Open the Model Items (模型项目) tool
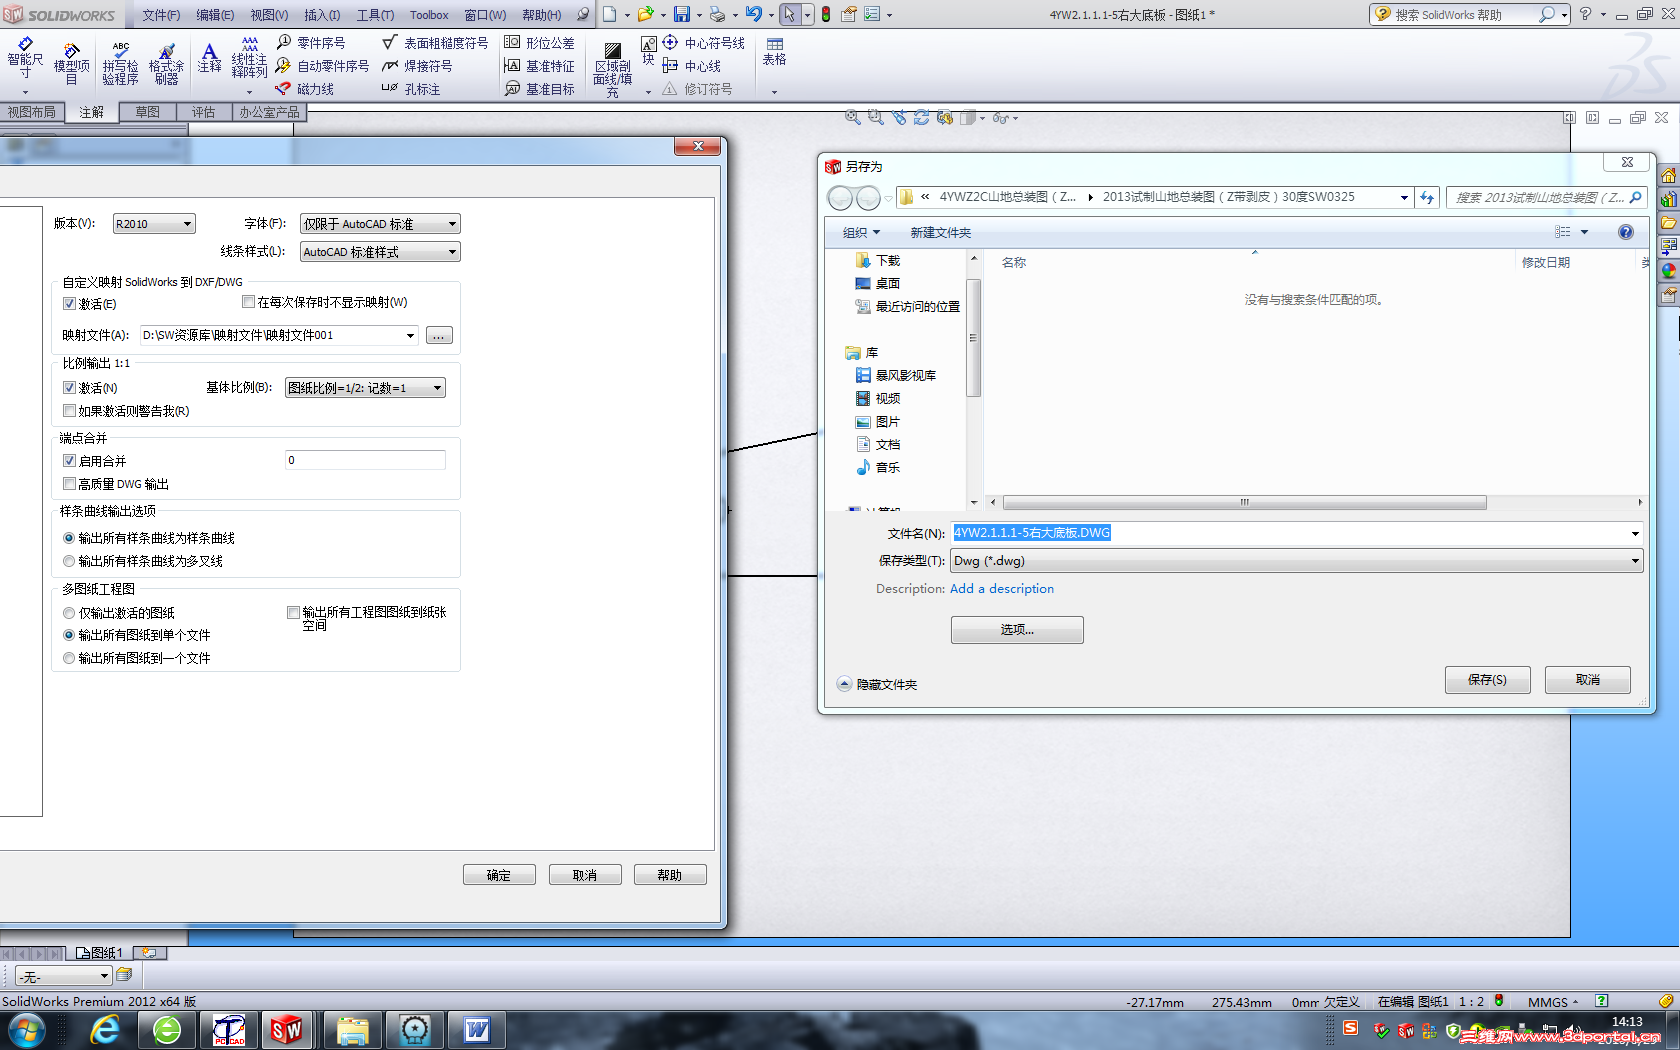Viewport: 1680px width, 1050px height. [71, 63]
